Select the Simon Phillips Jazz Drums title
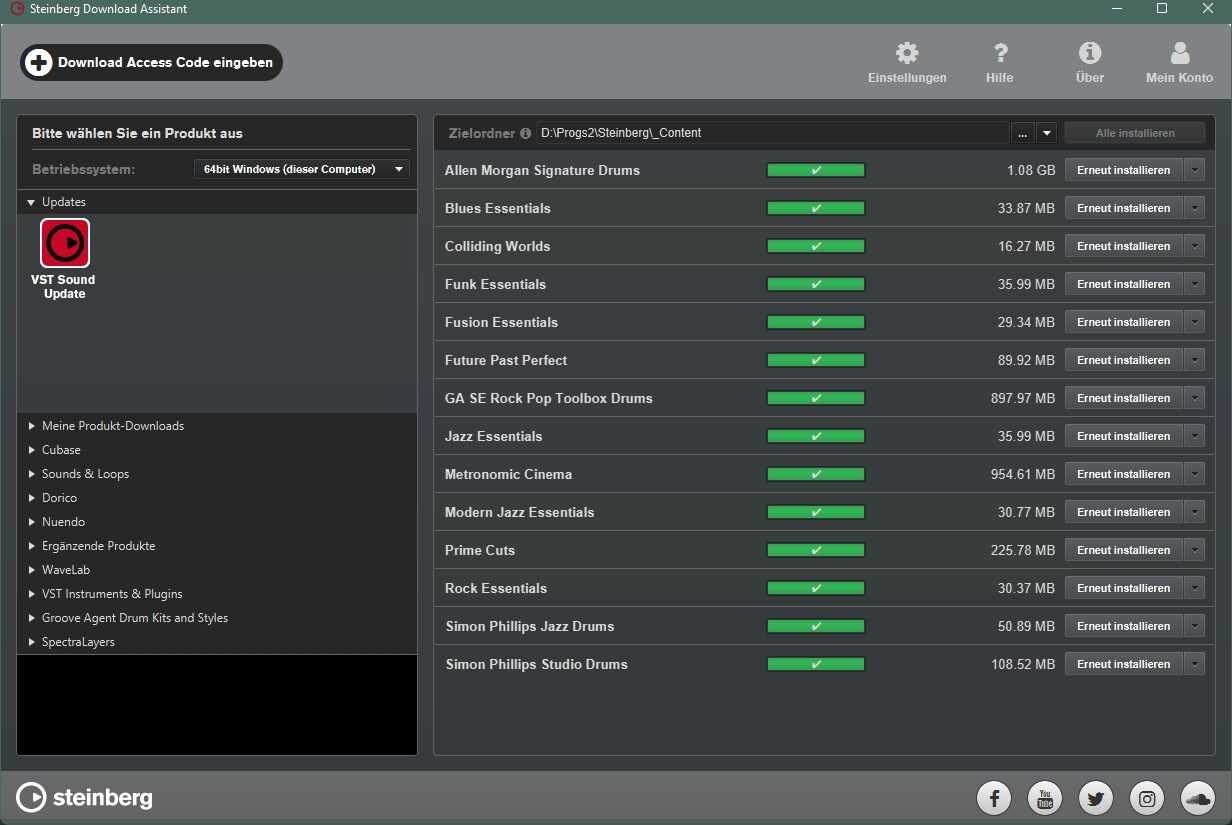Image resolution: width=1232 pixels, height=825 pixels. (x=530, y=626)
